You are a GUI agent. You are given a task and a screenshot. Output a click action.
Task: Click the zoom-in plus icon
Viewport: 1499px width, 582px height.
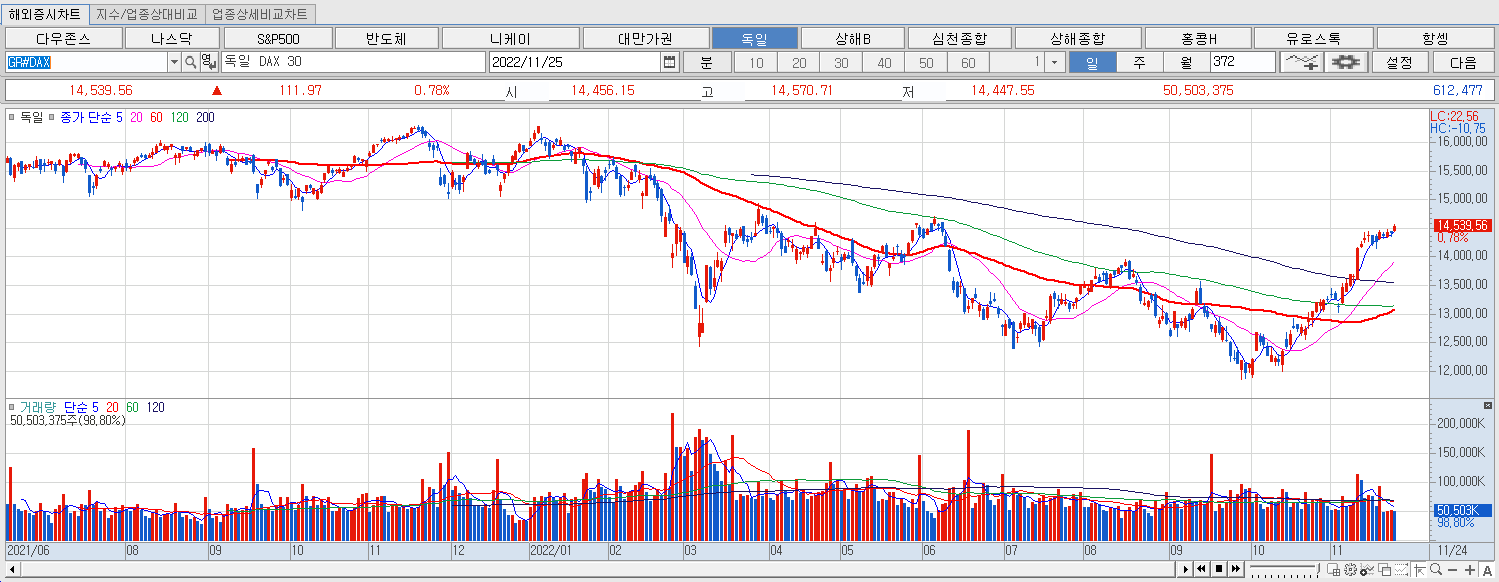[1470, 570]
